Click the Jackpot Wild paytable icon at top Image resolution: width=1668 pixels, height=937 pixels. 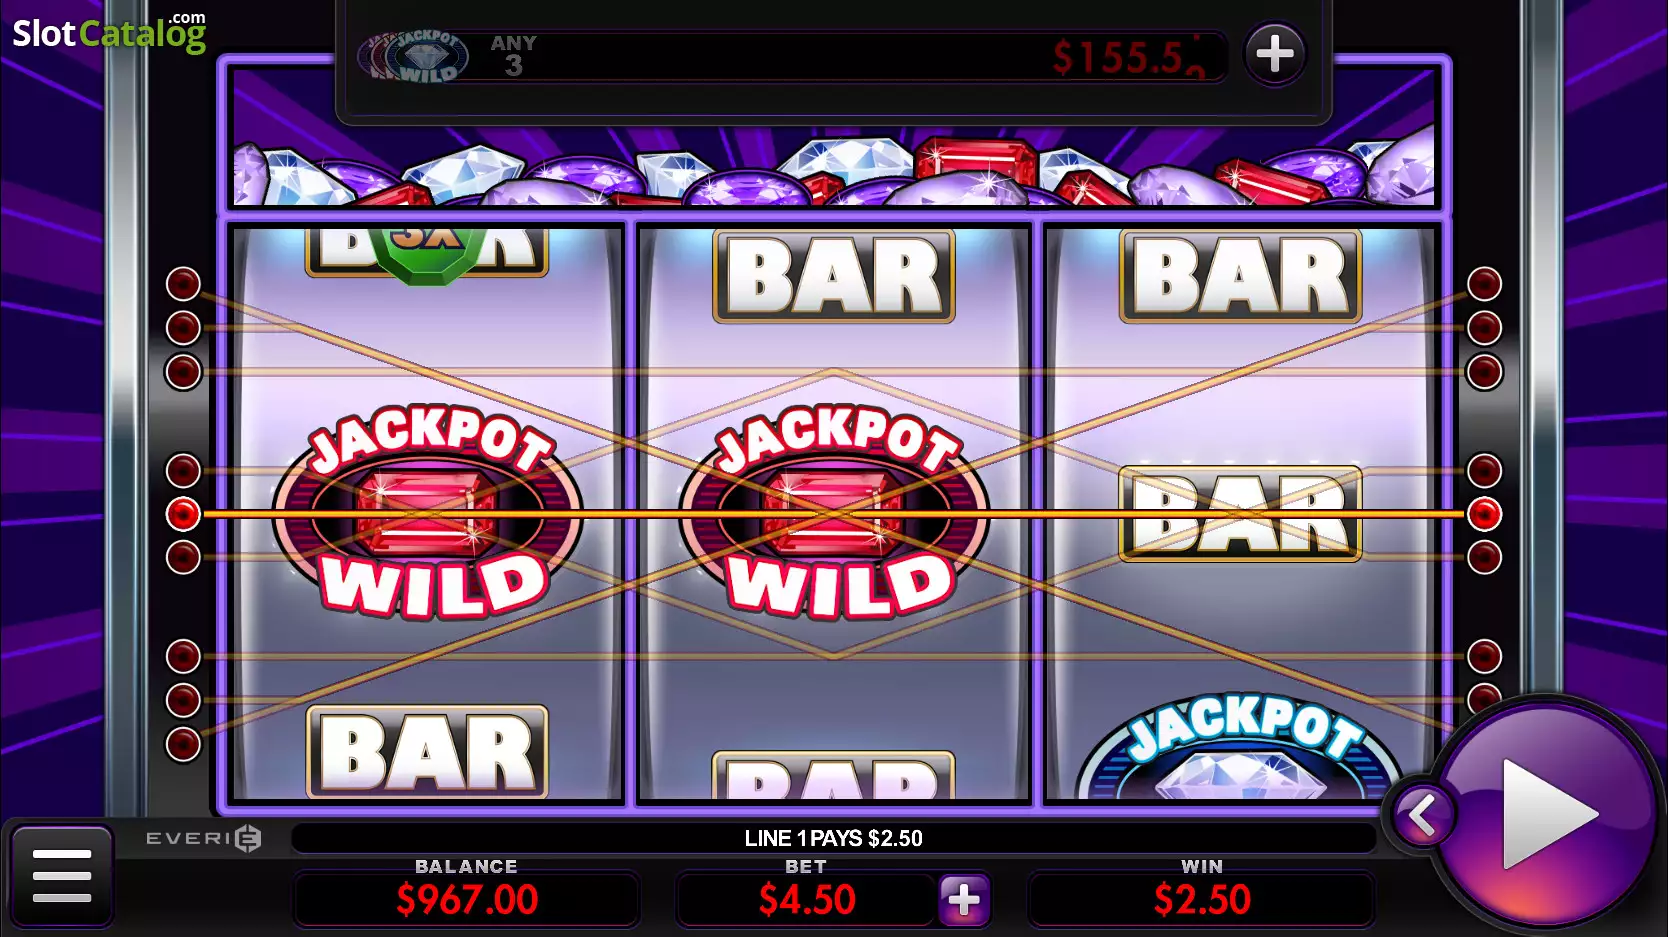413,56
